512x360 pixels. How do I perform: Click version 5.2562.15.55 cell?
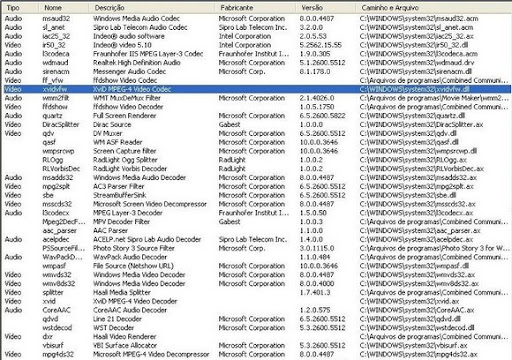(x=320, y=45)
